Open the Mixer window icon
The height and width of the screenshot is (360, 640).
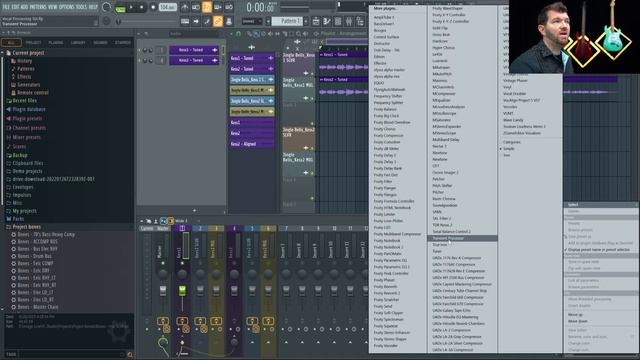point(349,21)
